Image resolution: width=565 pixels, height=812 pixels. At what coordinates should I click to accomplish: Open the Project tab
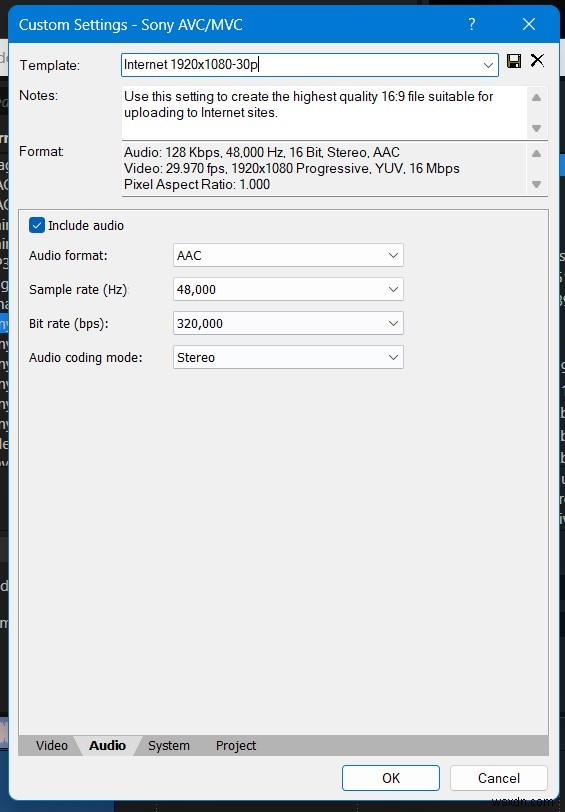(x=236, y=745)
